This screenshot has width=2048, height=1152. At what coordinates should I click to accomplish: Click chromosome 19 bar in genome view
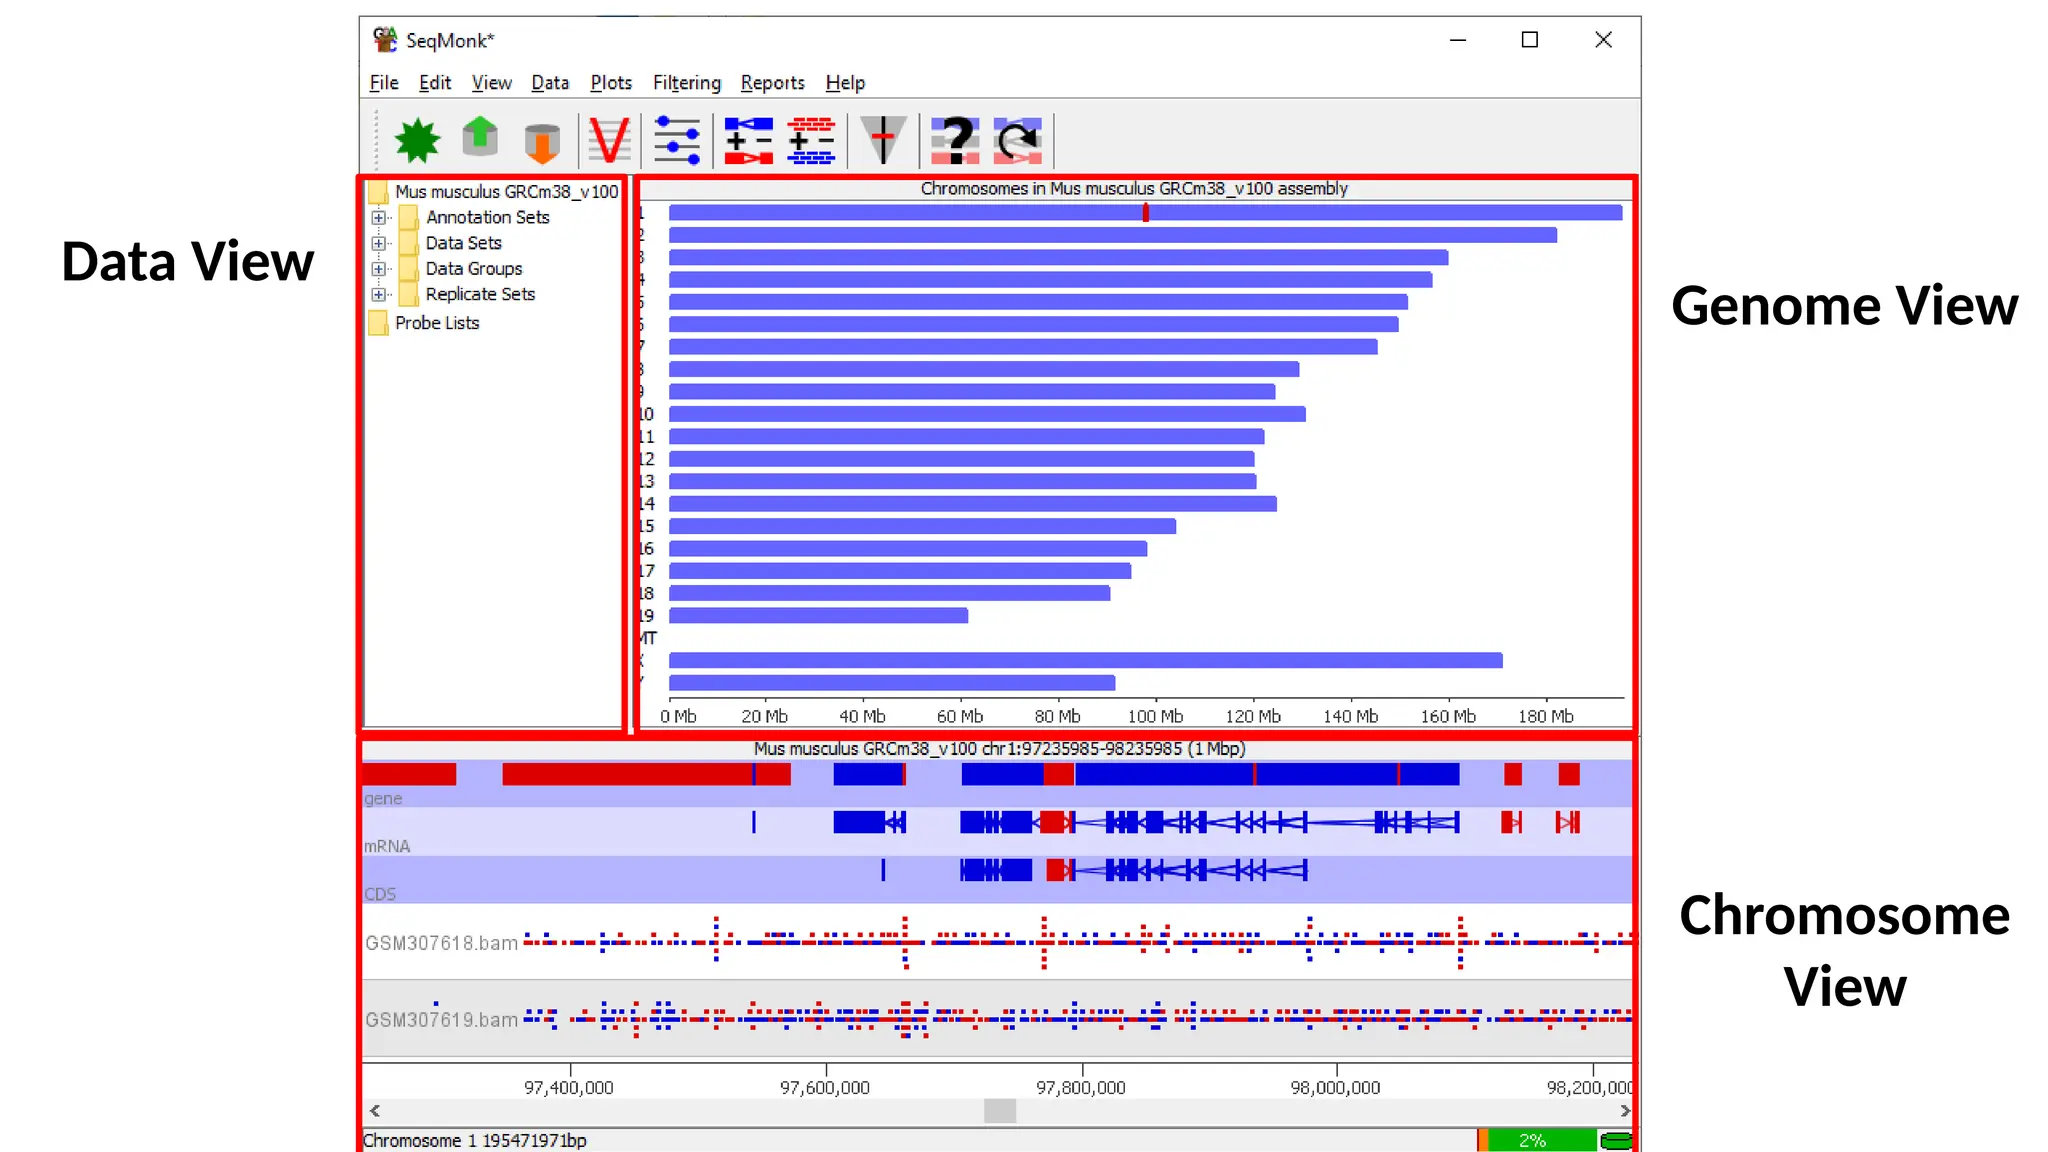(818, 616)
